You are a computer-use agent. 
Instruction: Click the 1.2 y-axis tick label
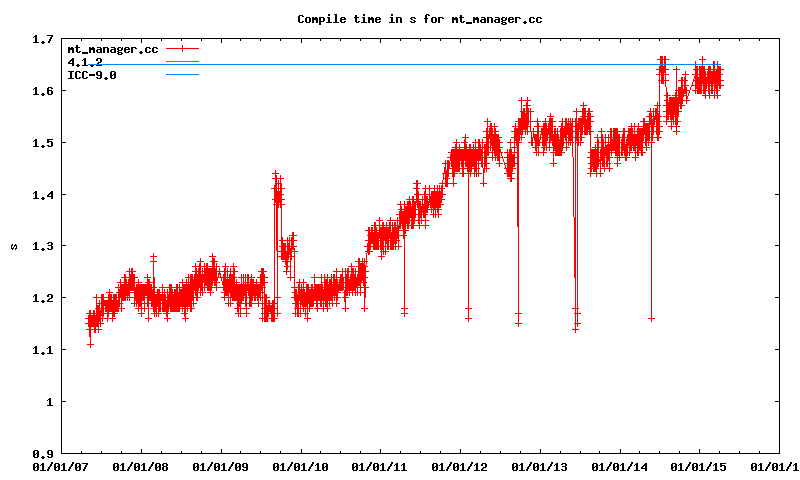pyautogui.click(x=42, y=298)
